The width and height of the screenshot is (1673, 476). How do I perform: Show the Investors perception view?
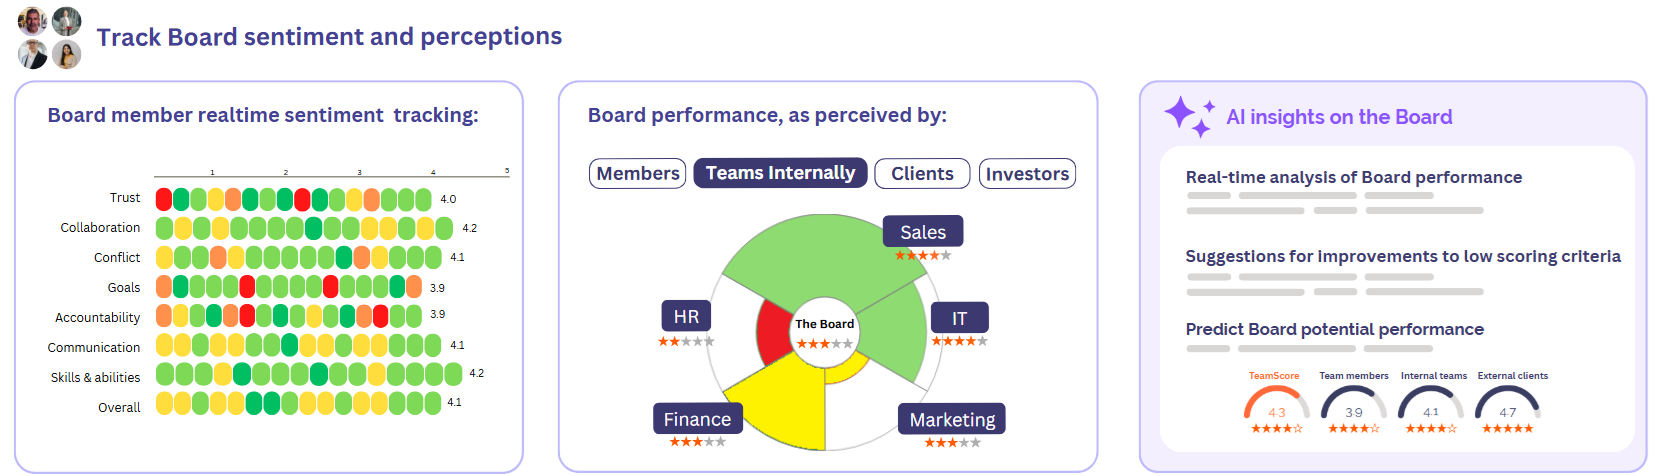tap(1027, 173)
